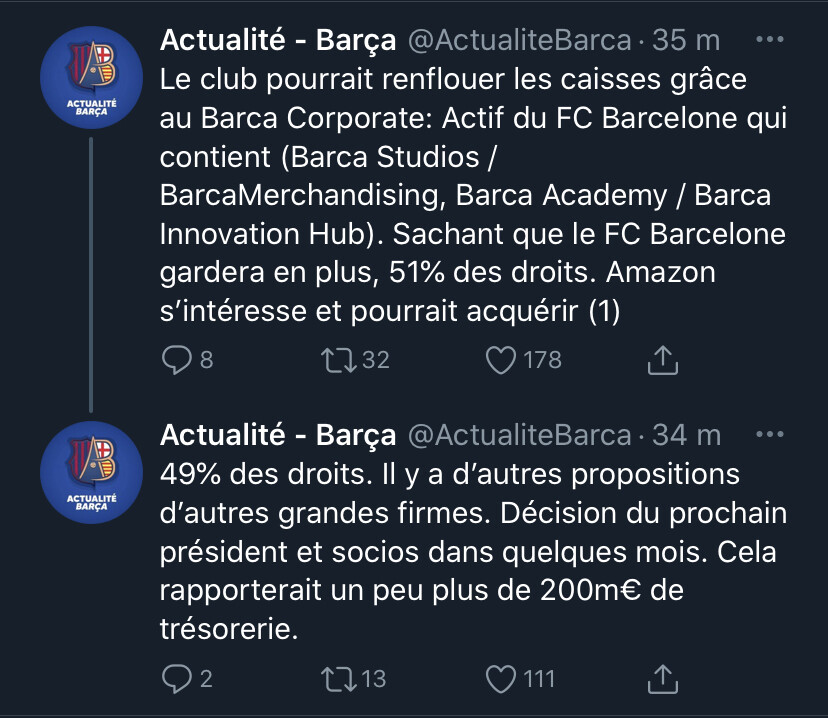Open the tweet text mentioning Amazon
Viewport: 828px width, 718px height.
click(x=470, y=196)
